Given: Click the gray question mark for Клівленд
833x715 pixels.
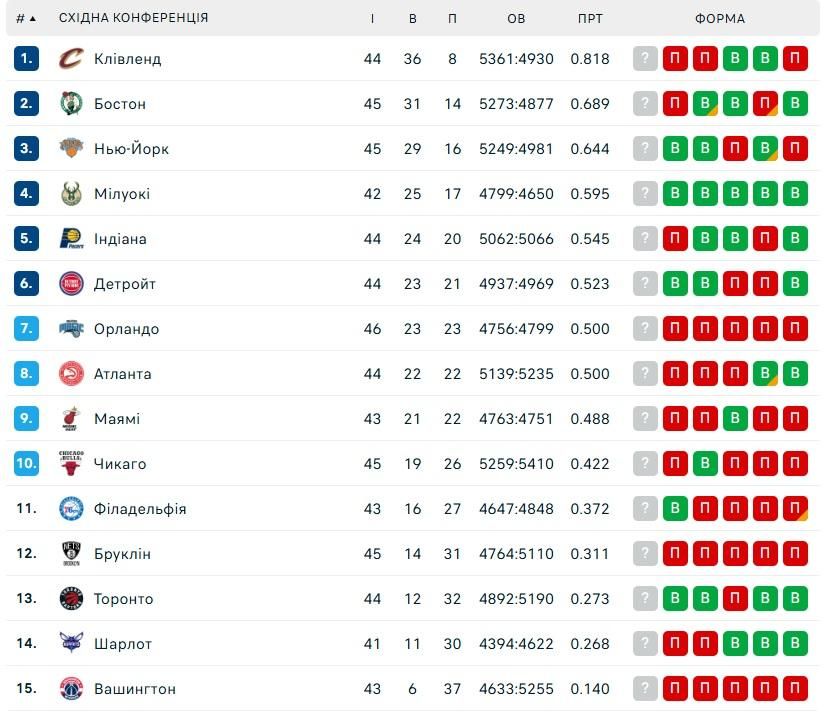Looking at the screenshot, I should click(x=645, y=59).
